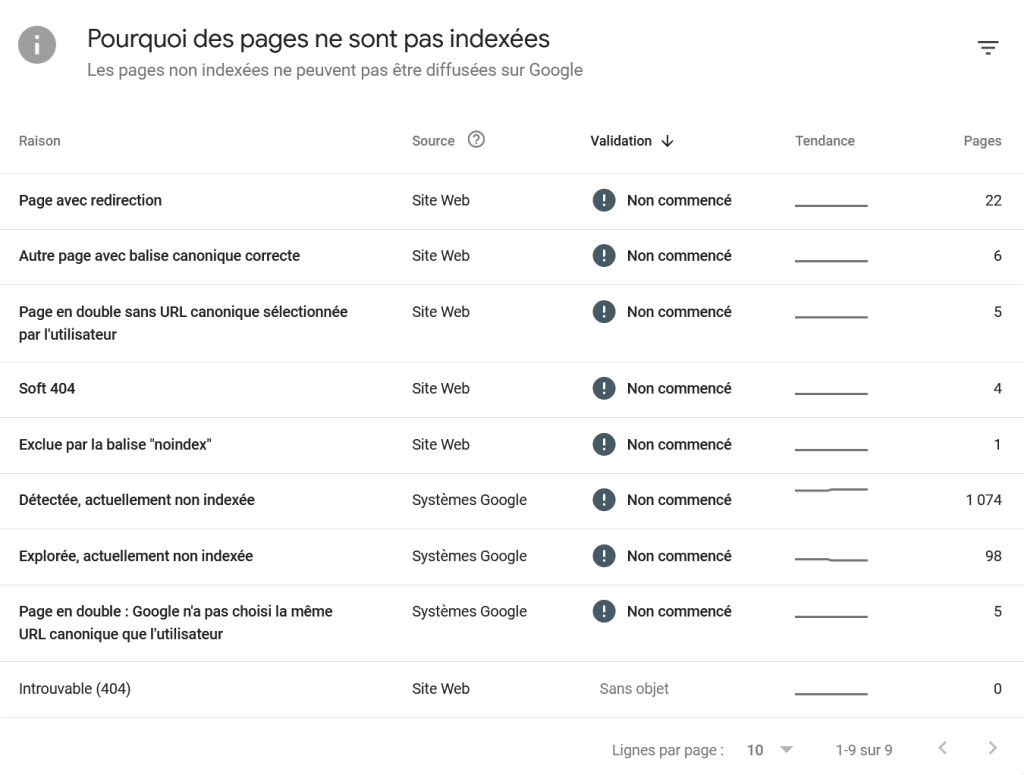
Task: Click the info icon next to the title
Action: (x=37, y=44)
